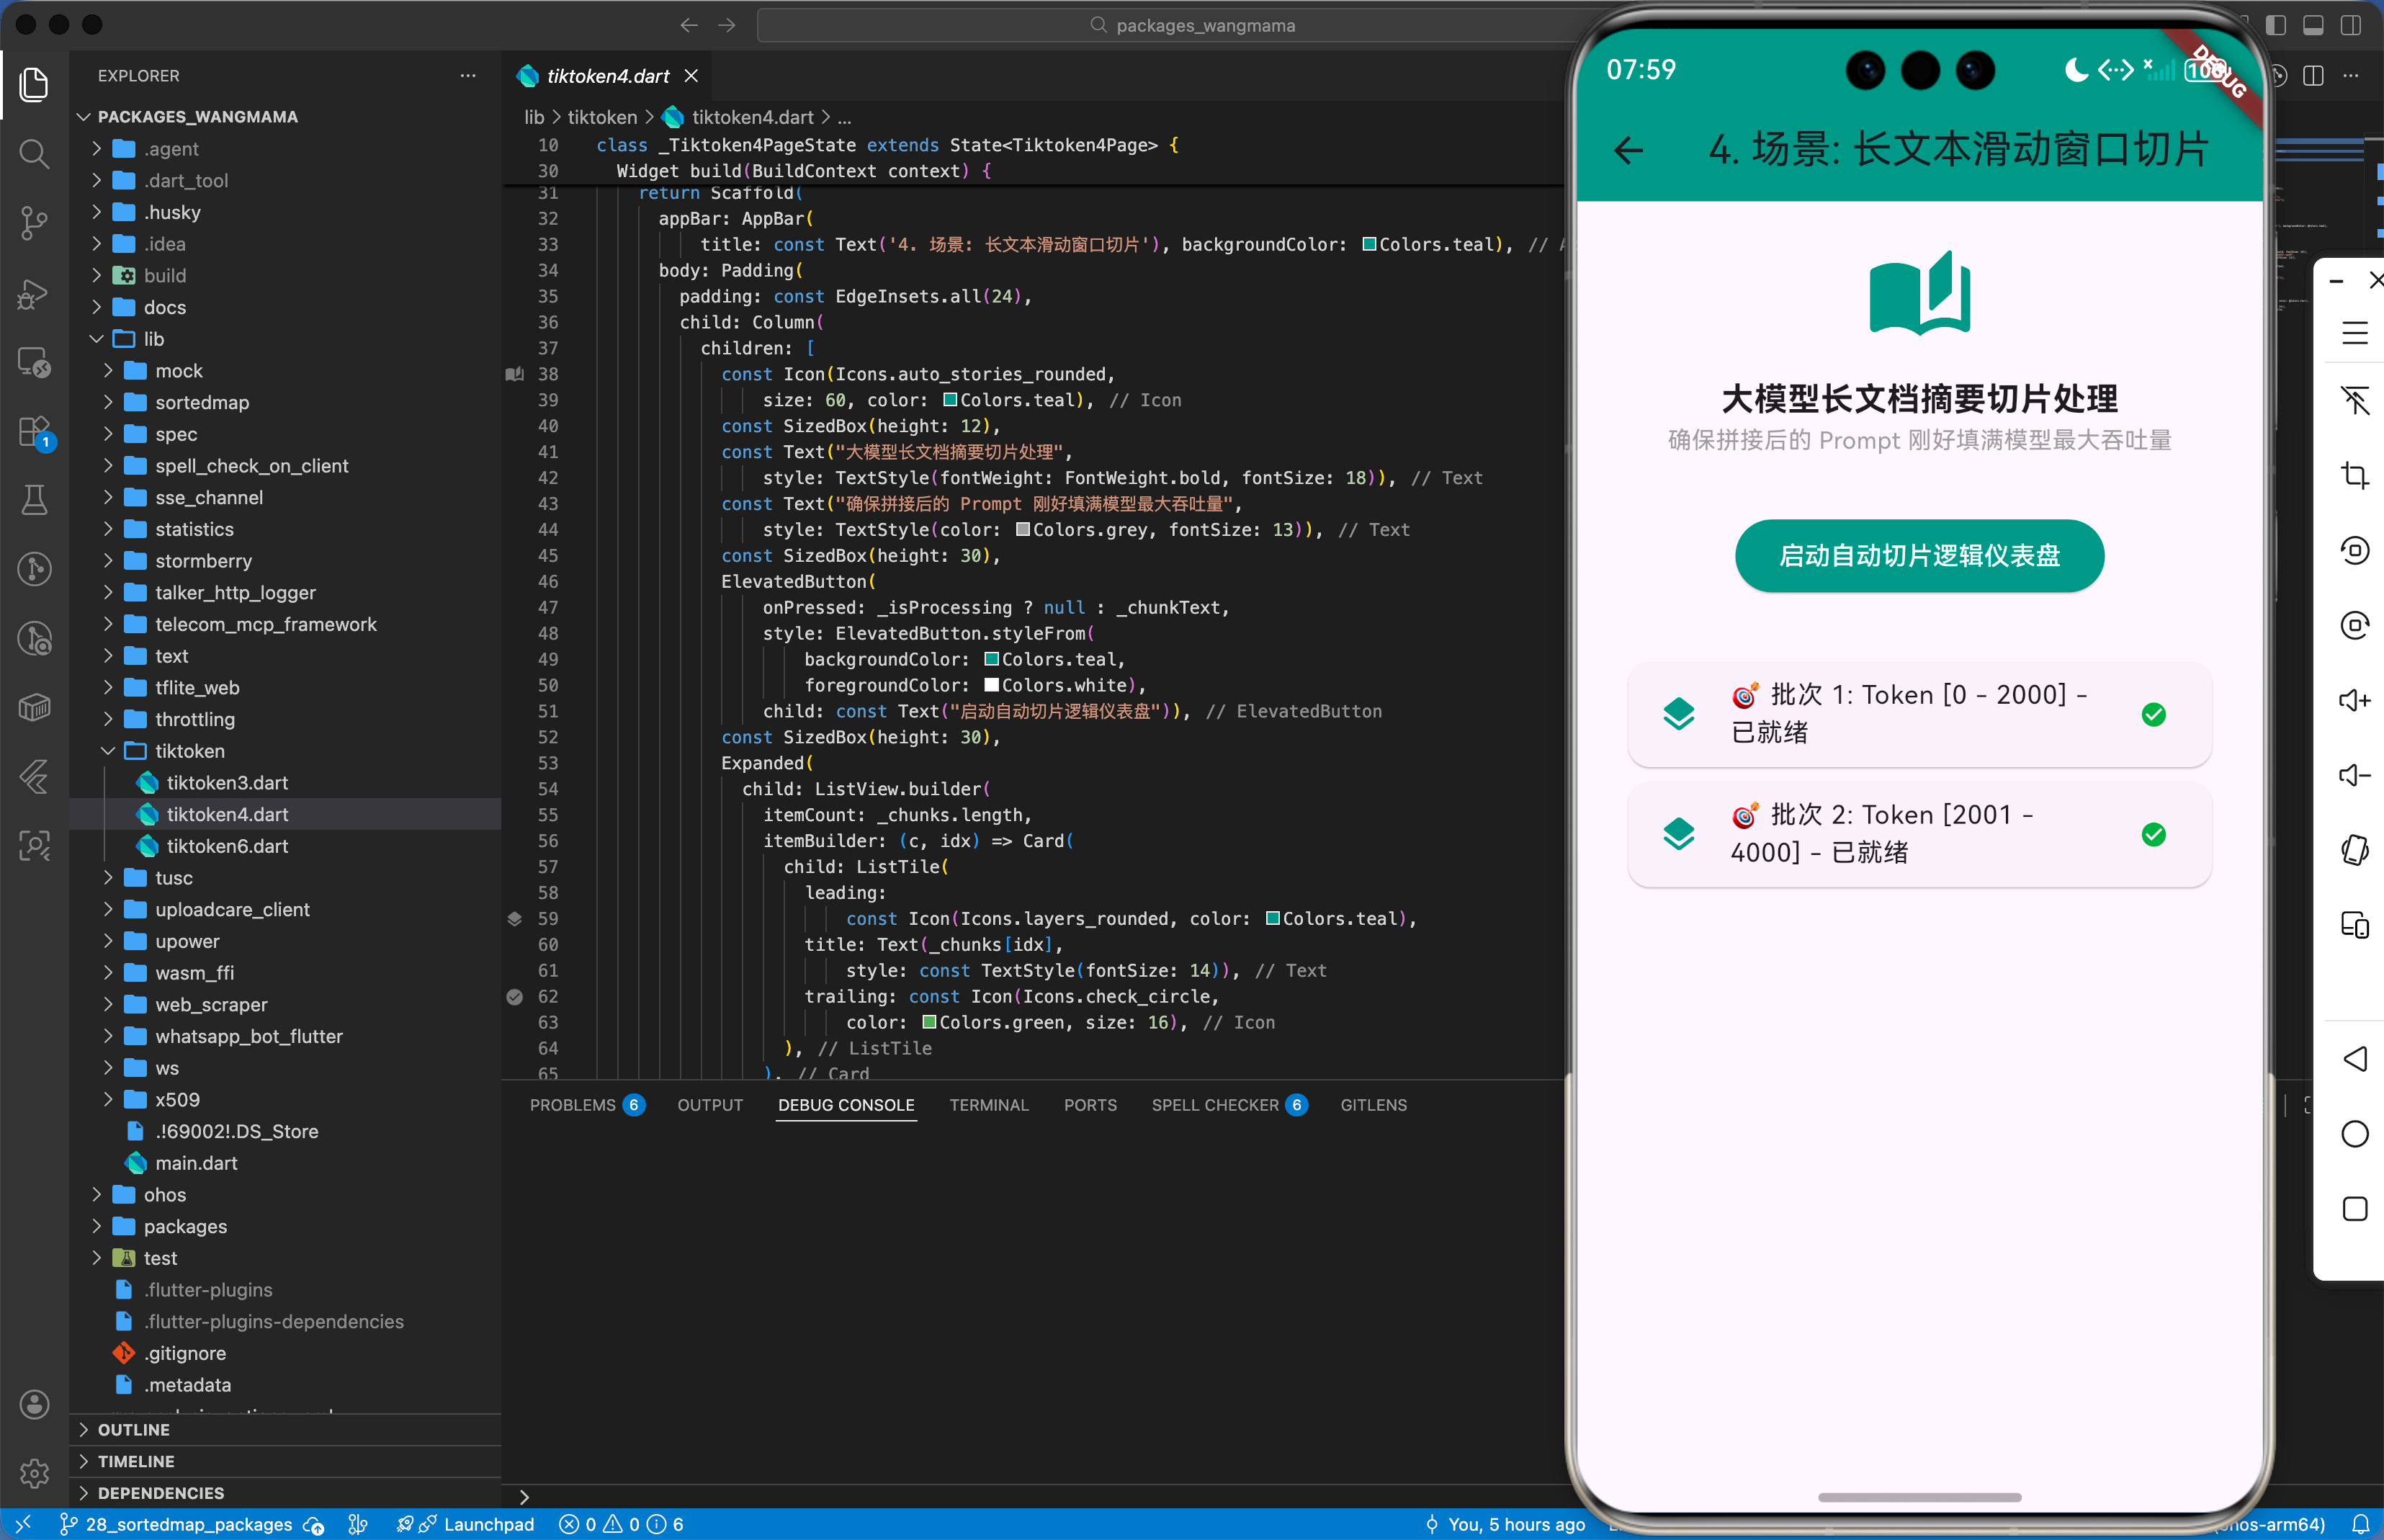Click the Colors.green swatch on line 63

[929, 1022]
